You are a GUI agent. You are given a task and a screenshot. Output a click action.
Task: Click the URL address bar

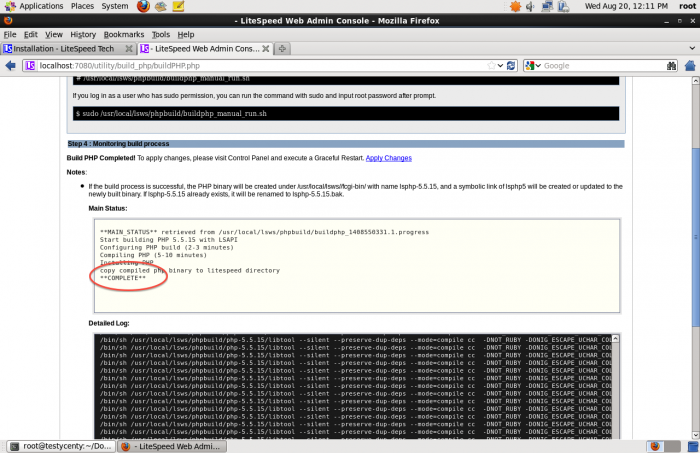262,66
